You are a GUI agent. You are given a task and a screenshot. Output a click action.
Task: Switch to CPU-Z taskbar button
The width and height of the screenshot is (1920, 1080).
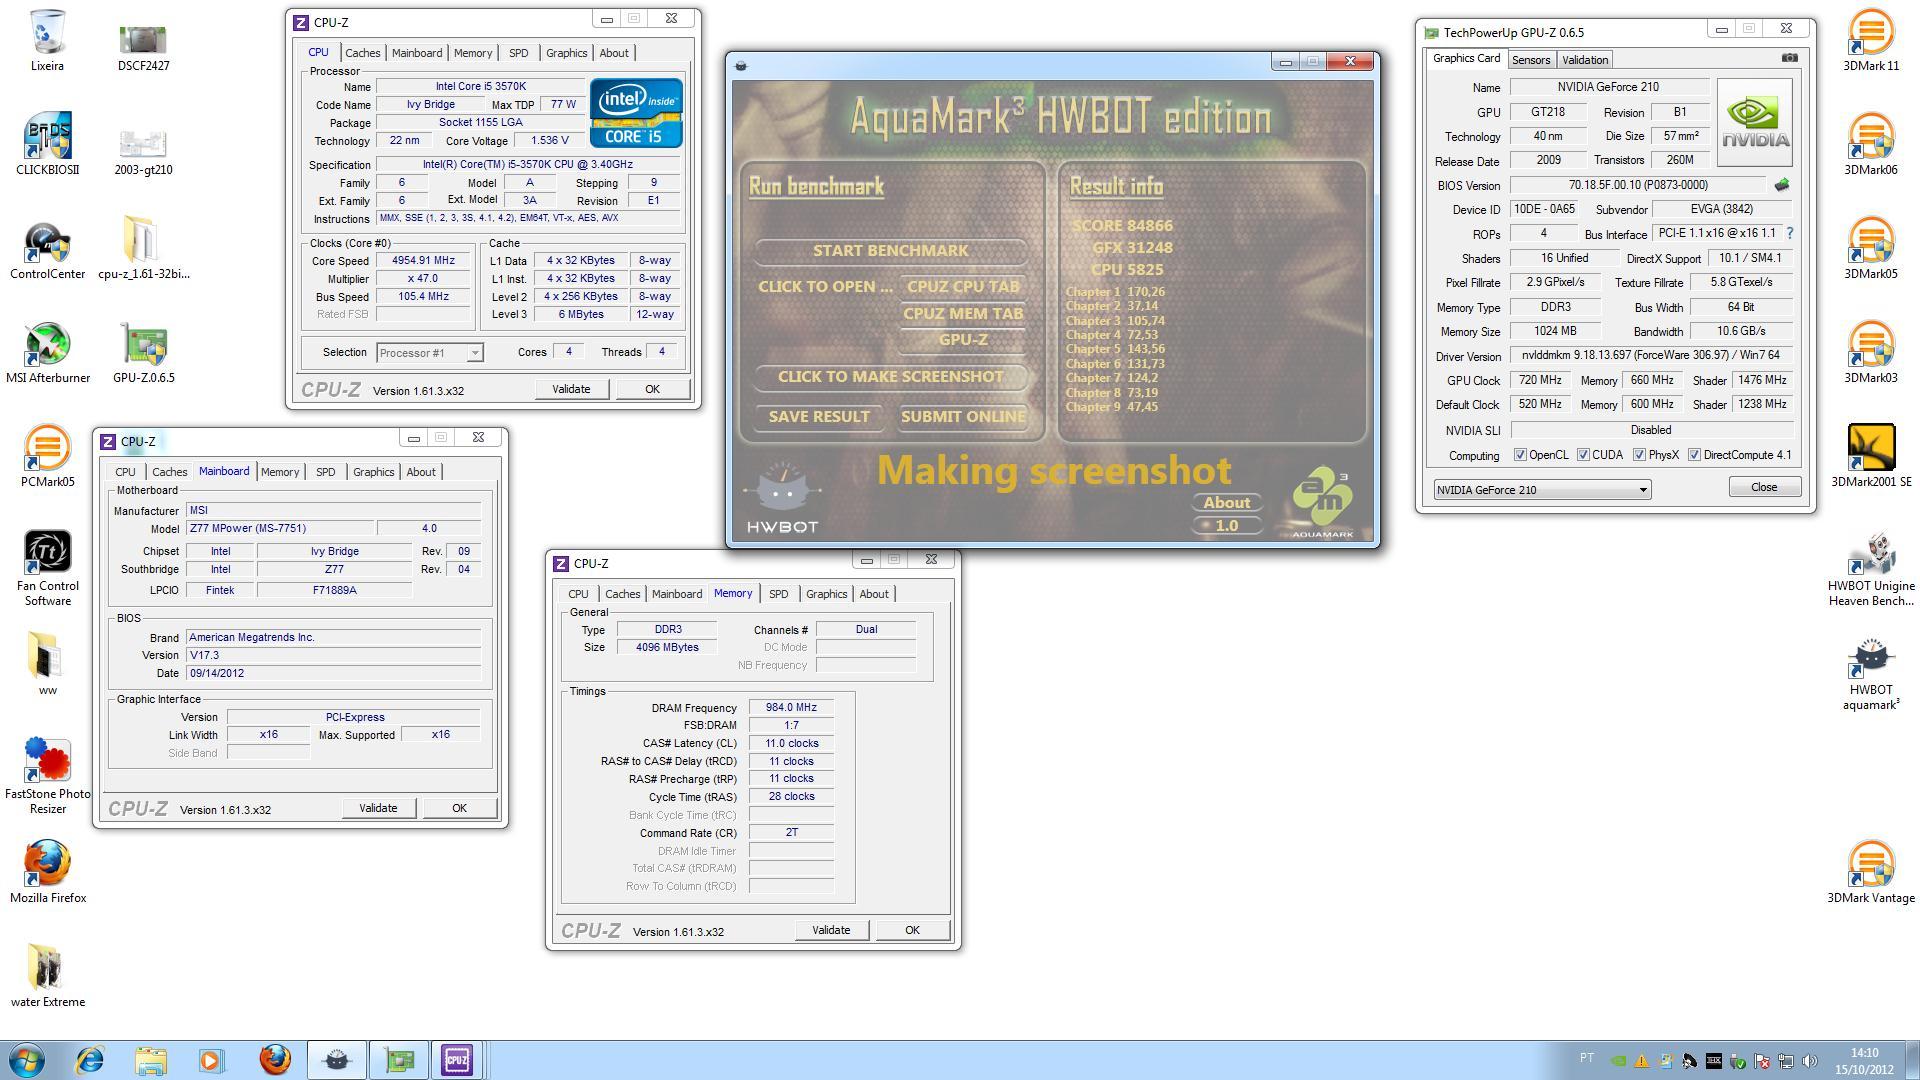(x=457, y=1059)
